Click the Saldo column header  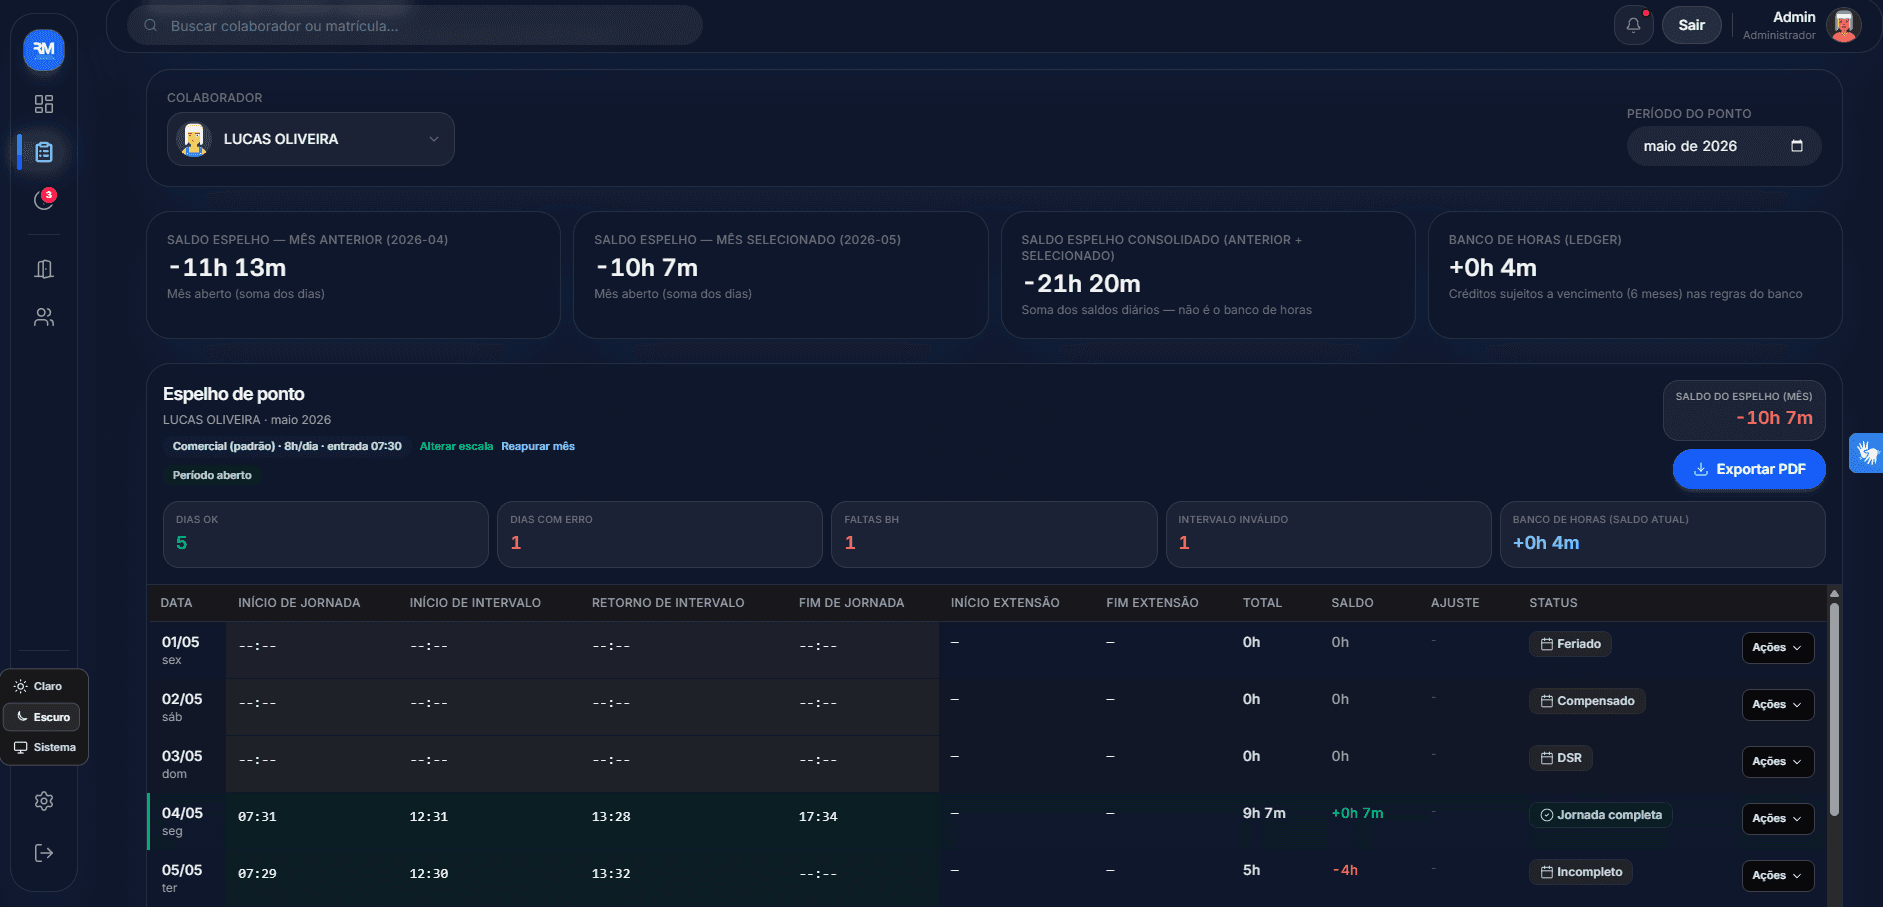(1352, 603)
